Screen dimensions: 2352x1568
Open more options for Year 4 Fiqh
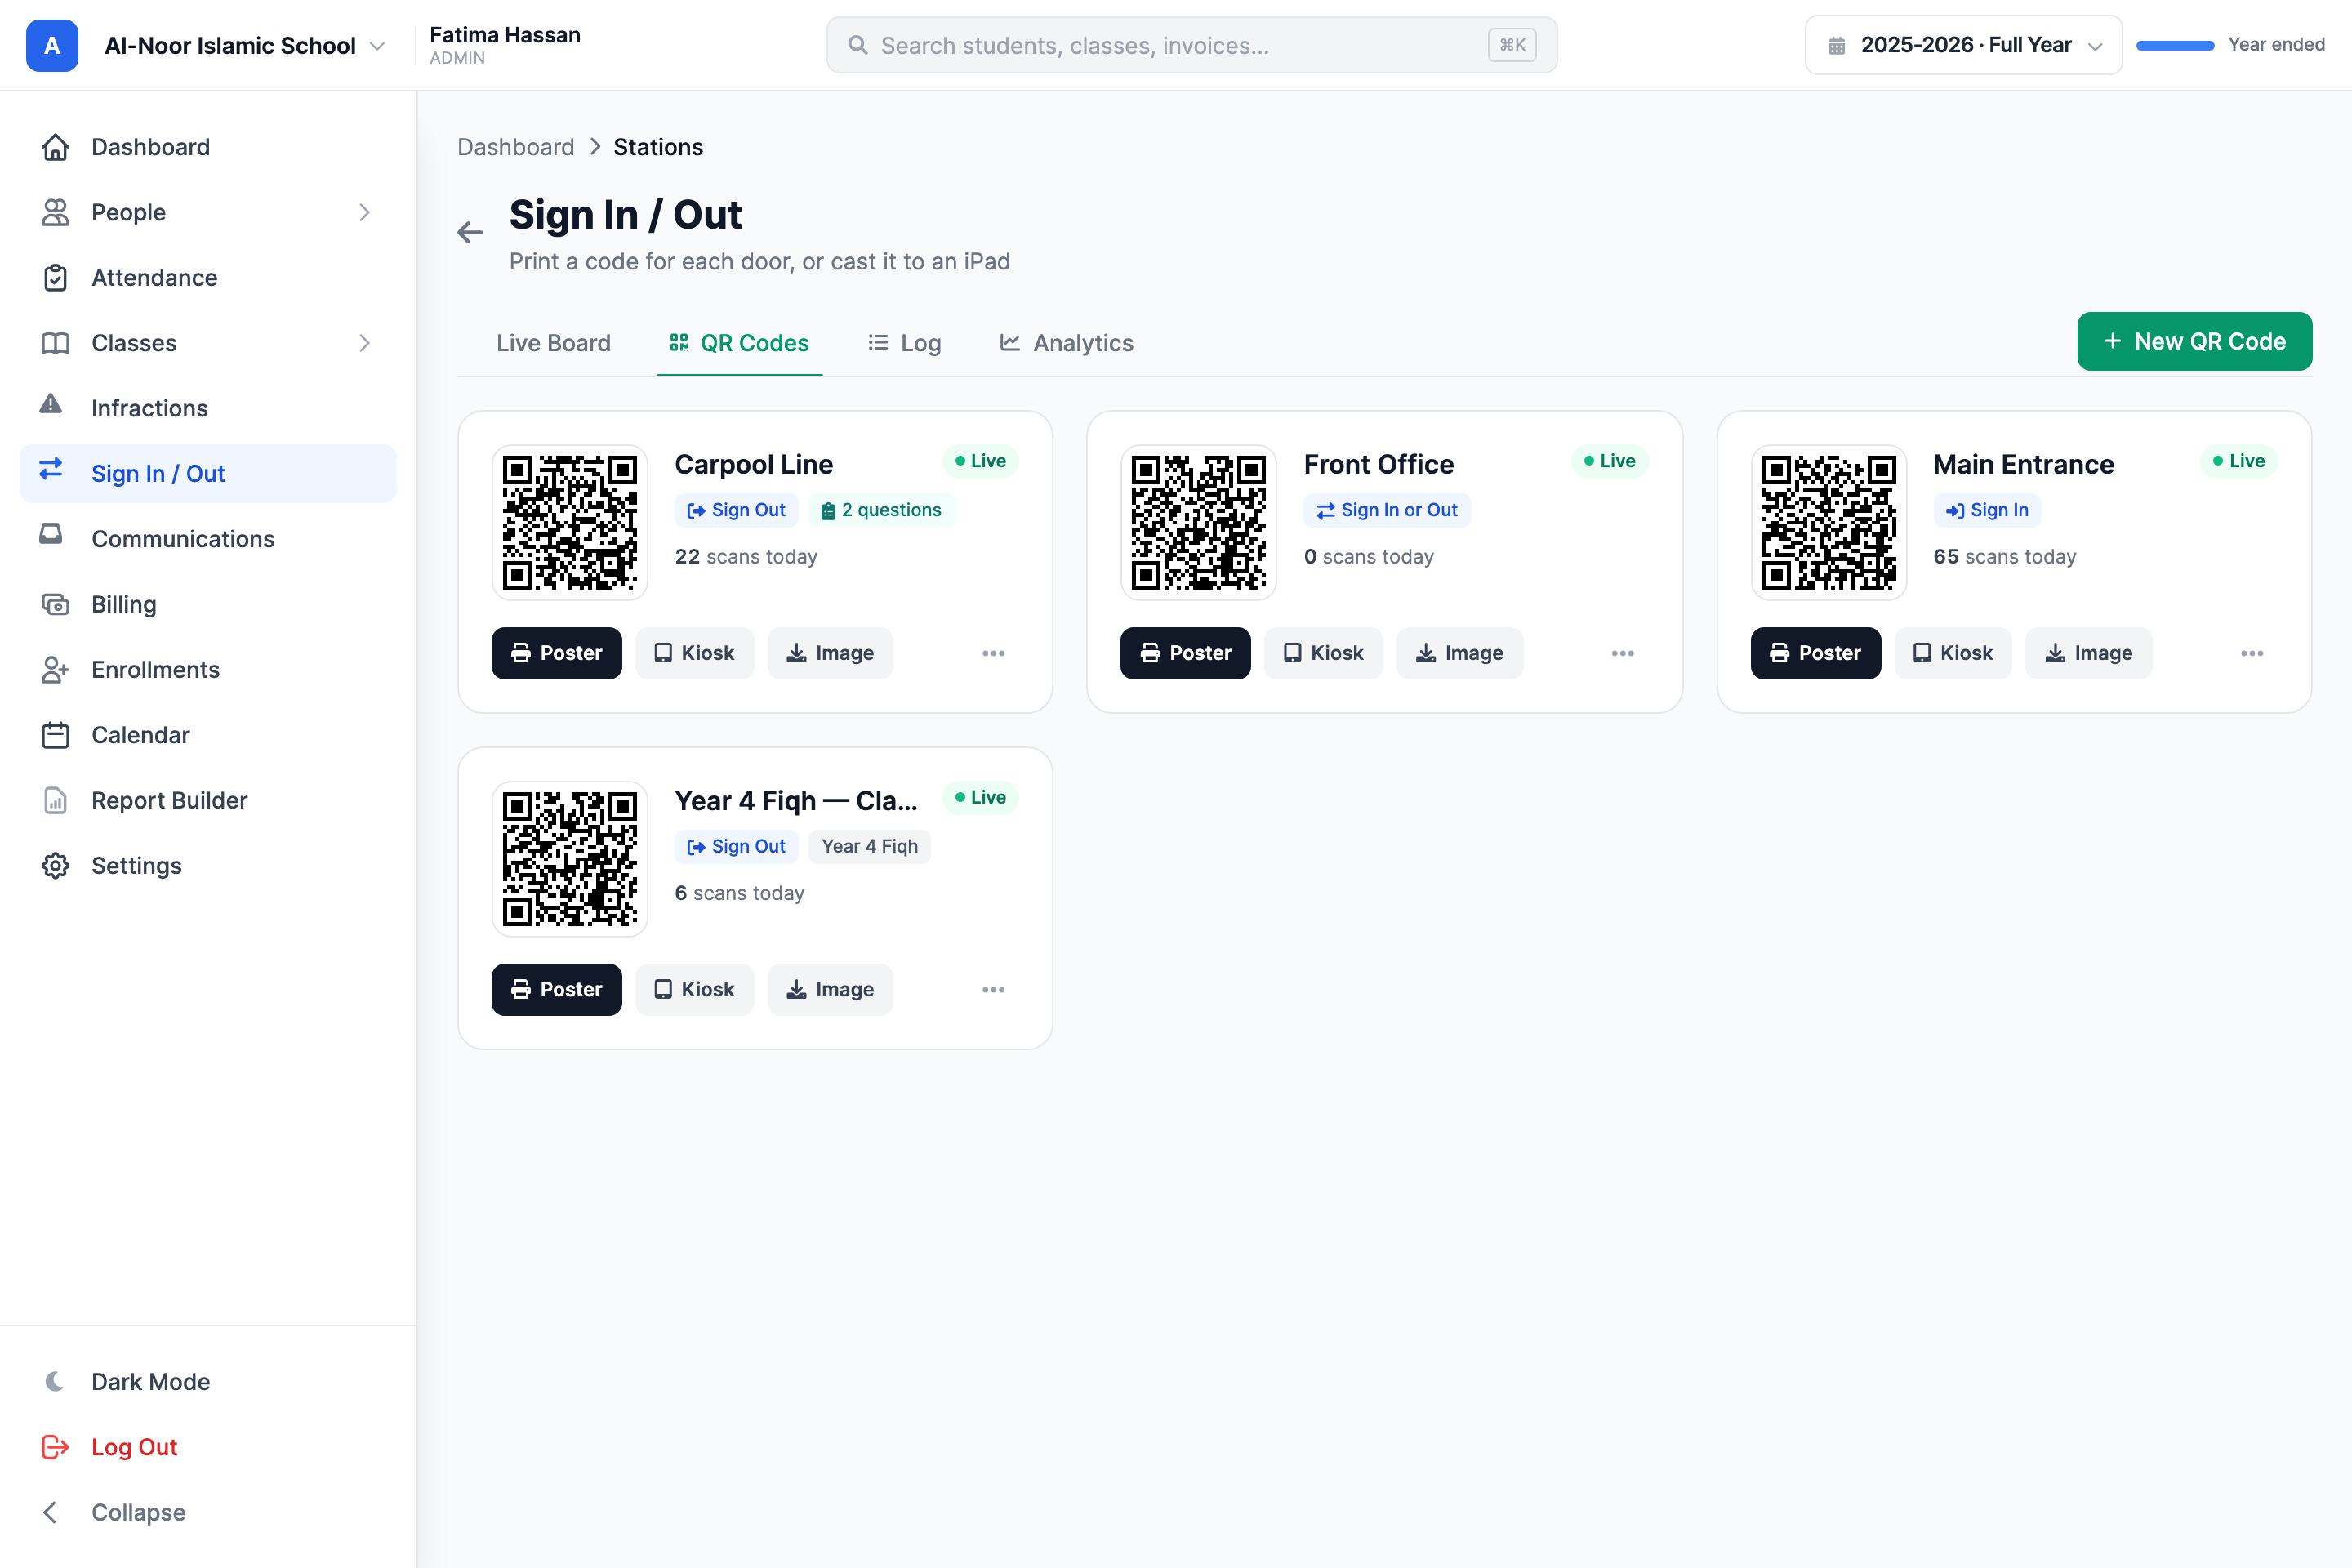[993, 989]
